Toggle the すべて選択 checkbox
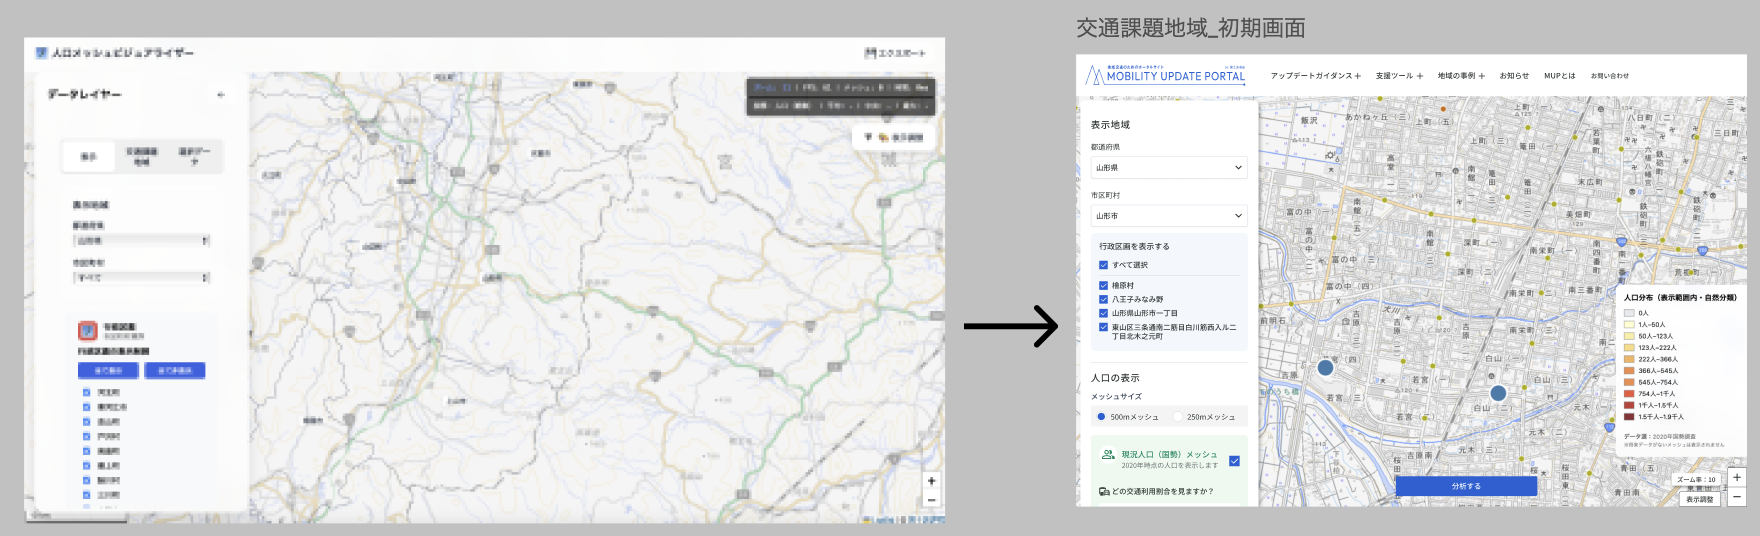The width and height of the screenshot is (1760, 536). (x=1104, y=265)
